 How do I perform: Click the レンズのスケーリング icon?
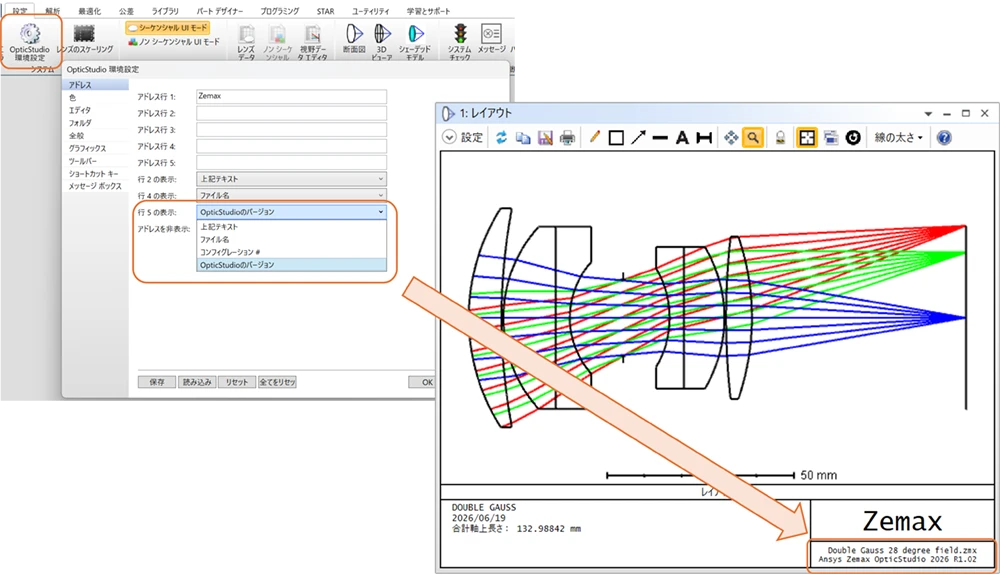coord(84,33)
